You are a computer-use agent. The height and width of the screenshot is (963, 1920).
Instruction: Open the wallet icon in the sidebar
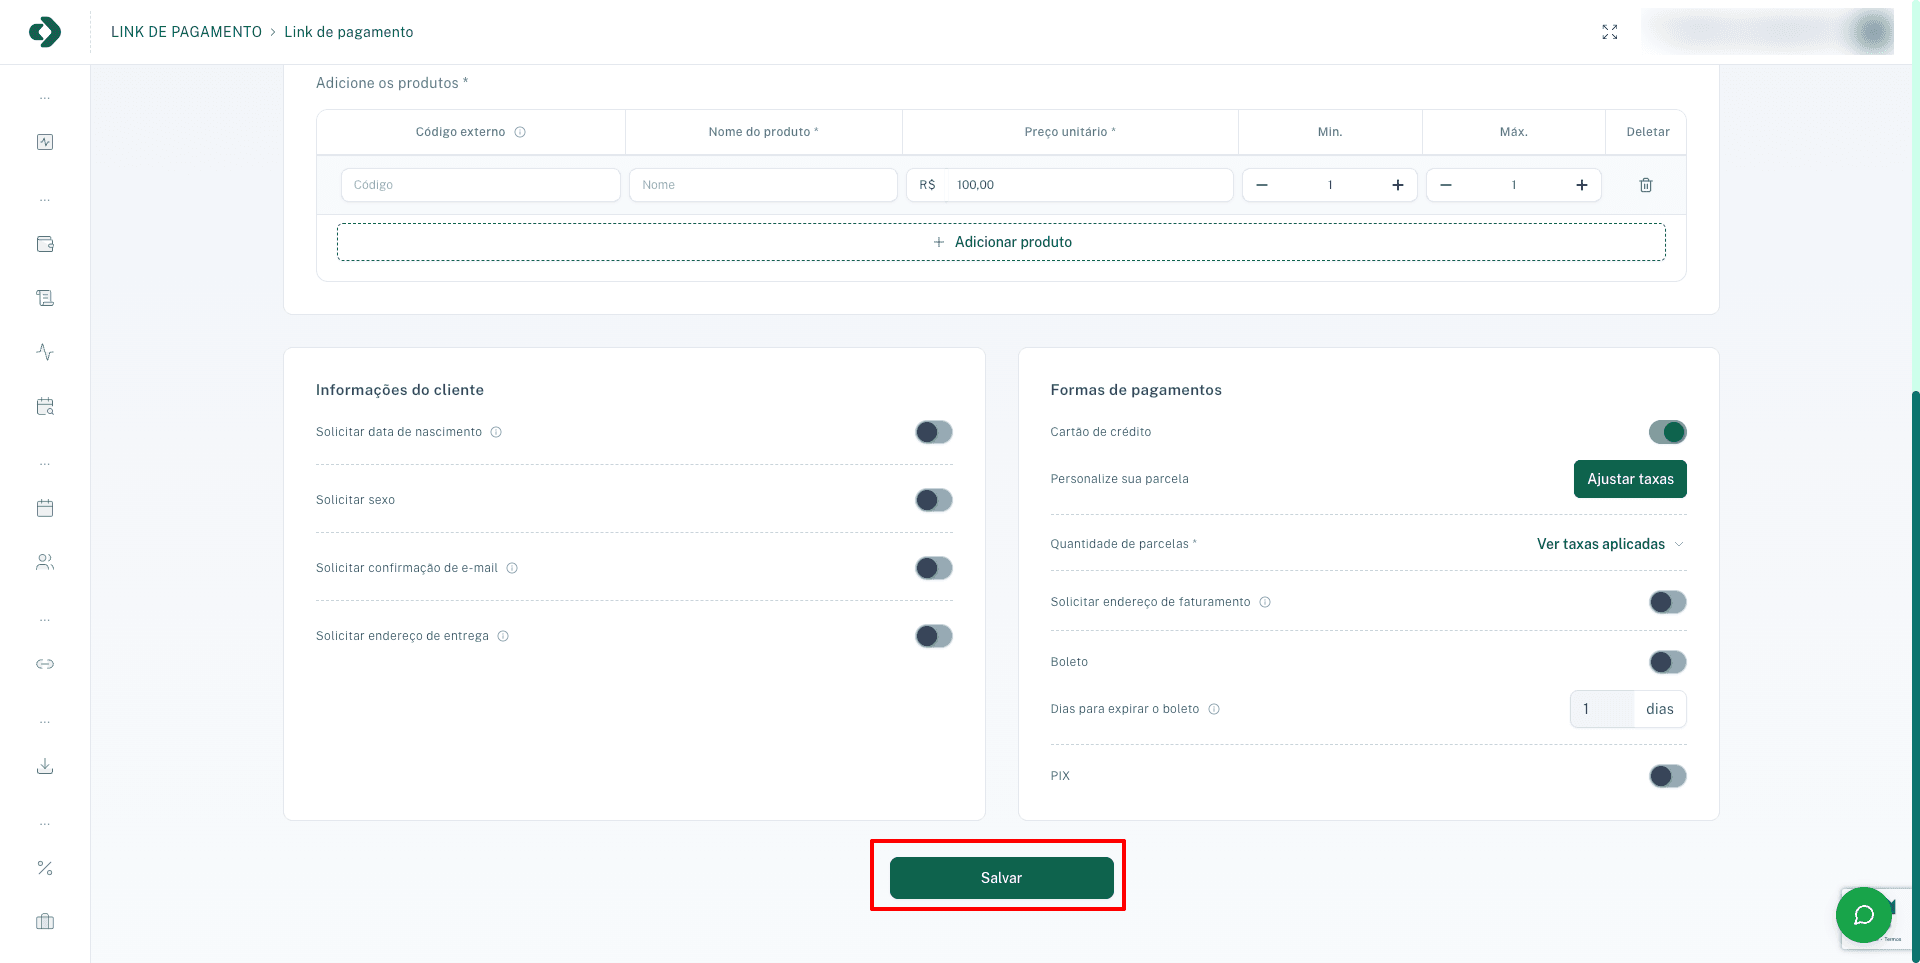(45, 244)
